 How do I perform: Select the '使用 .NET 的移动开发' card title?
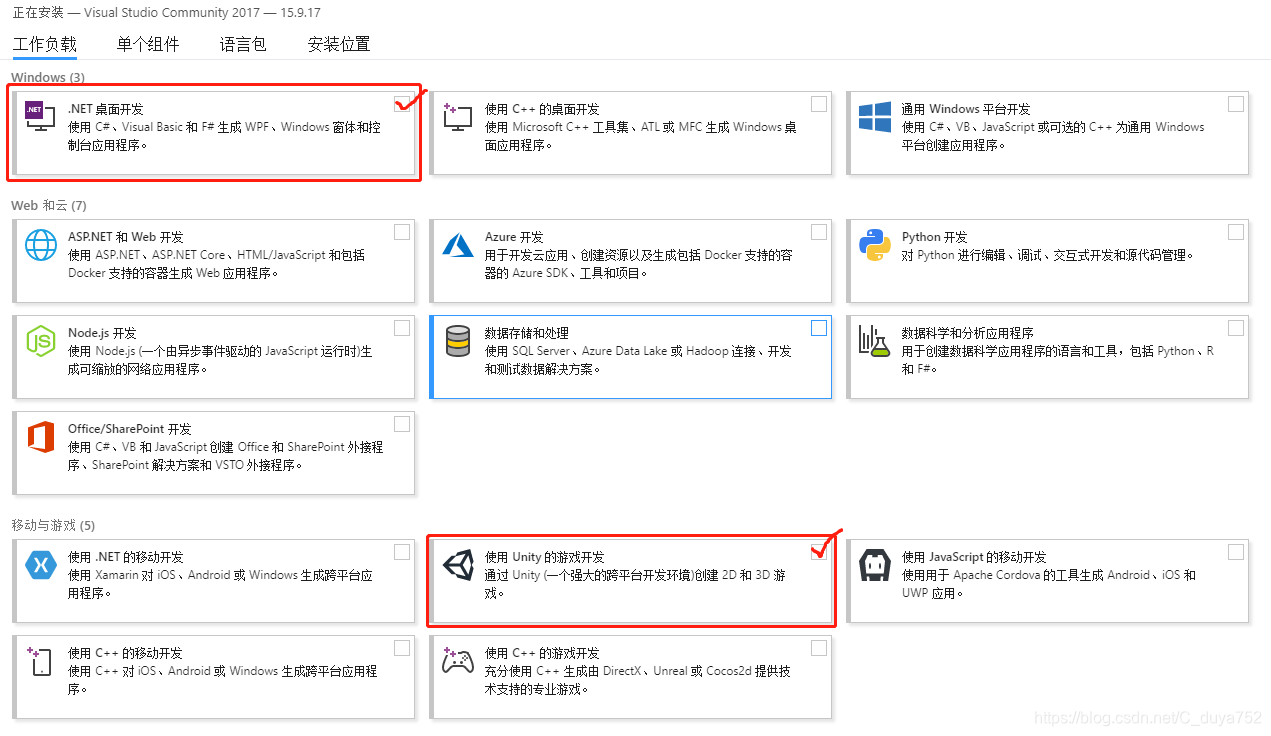pos(126,557)
